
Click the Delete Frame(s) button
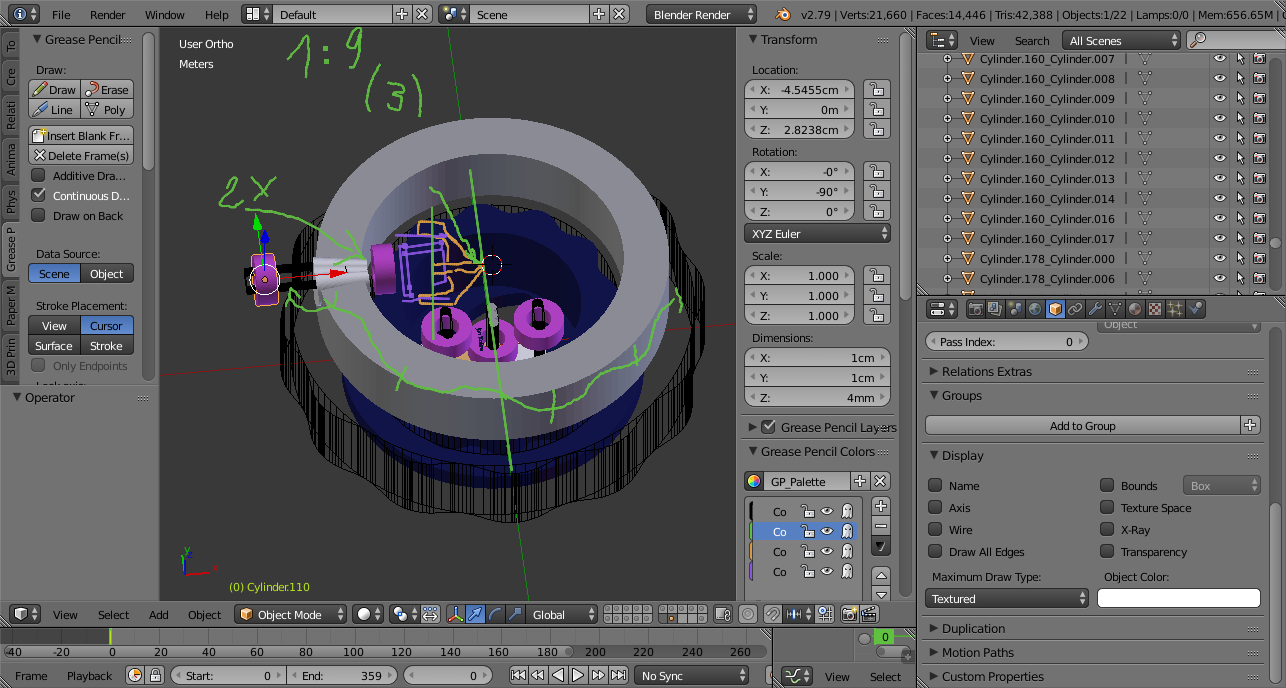[x=81, y=155]
